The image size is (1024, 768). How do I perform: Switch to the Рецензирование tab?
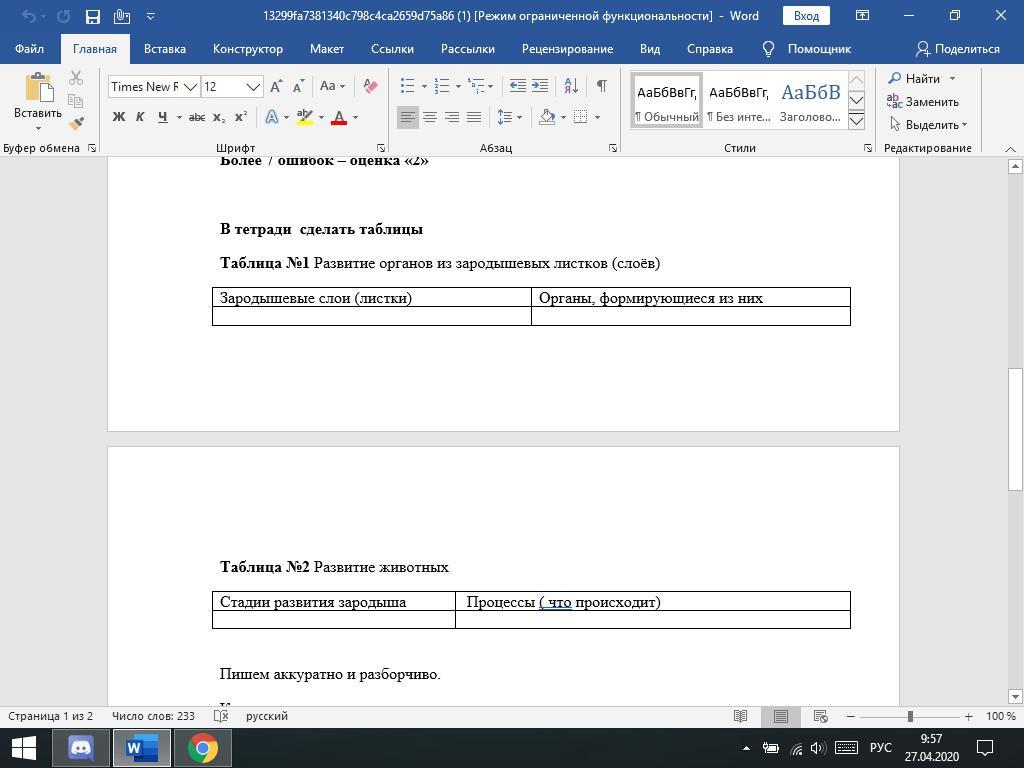[x=567, y=48]
